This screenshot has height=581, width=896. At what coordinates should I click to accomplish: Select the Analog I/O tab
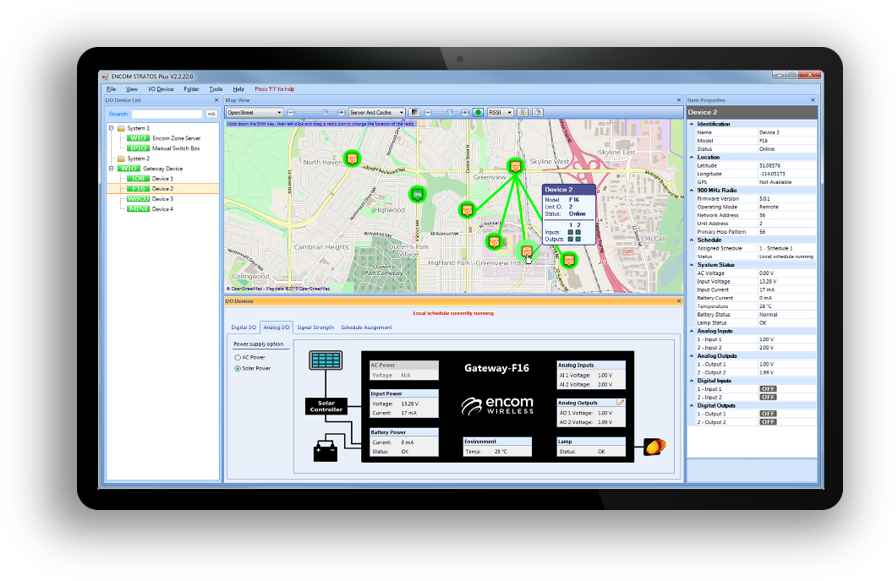pos(277,327)
